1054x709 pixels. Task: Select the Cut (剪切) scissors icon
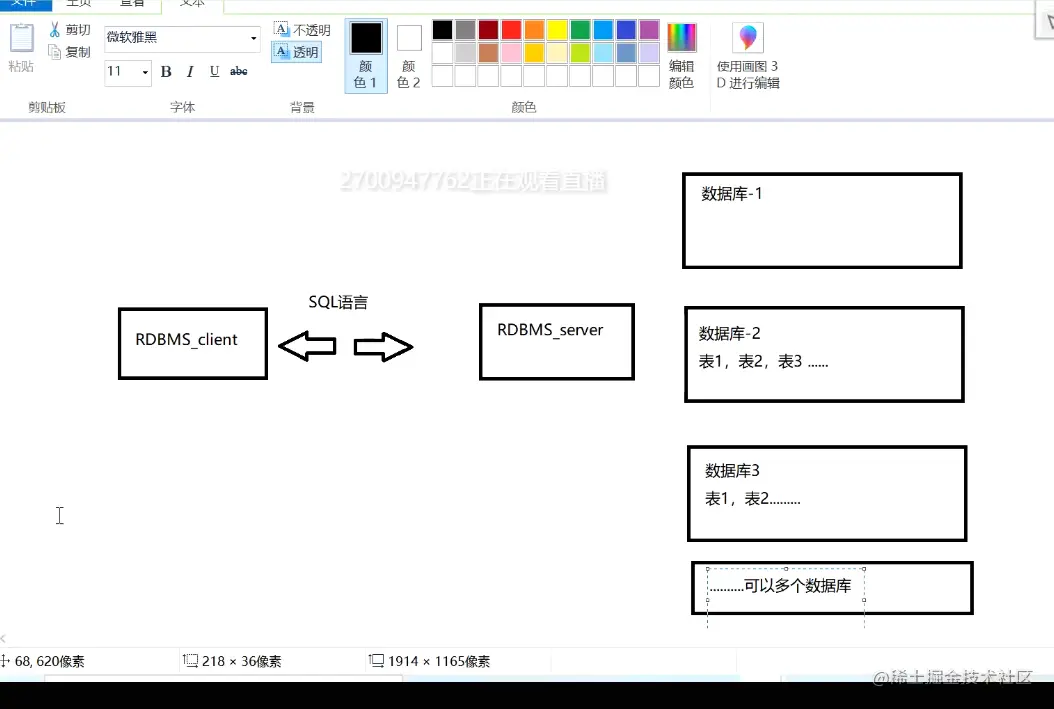click(57, 29)
